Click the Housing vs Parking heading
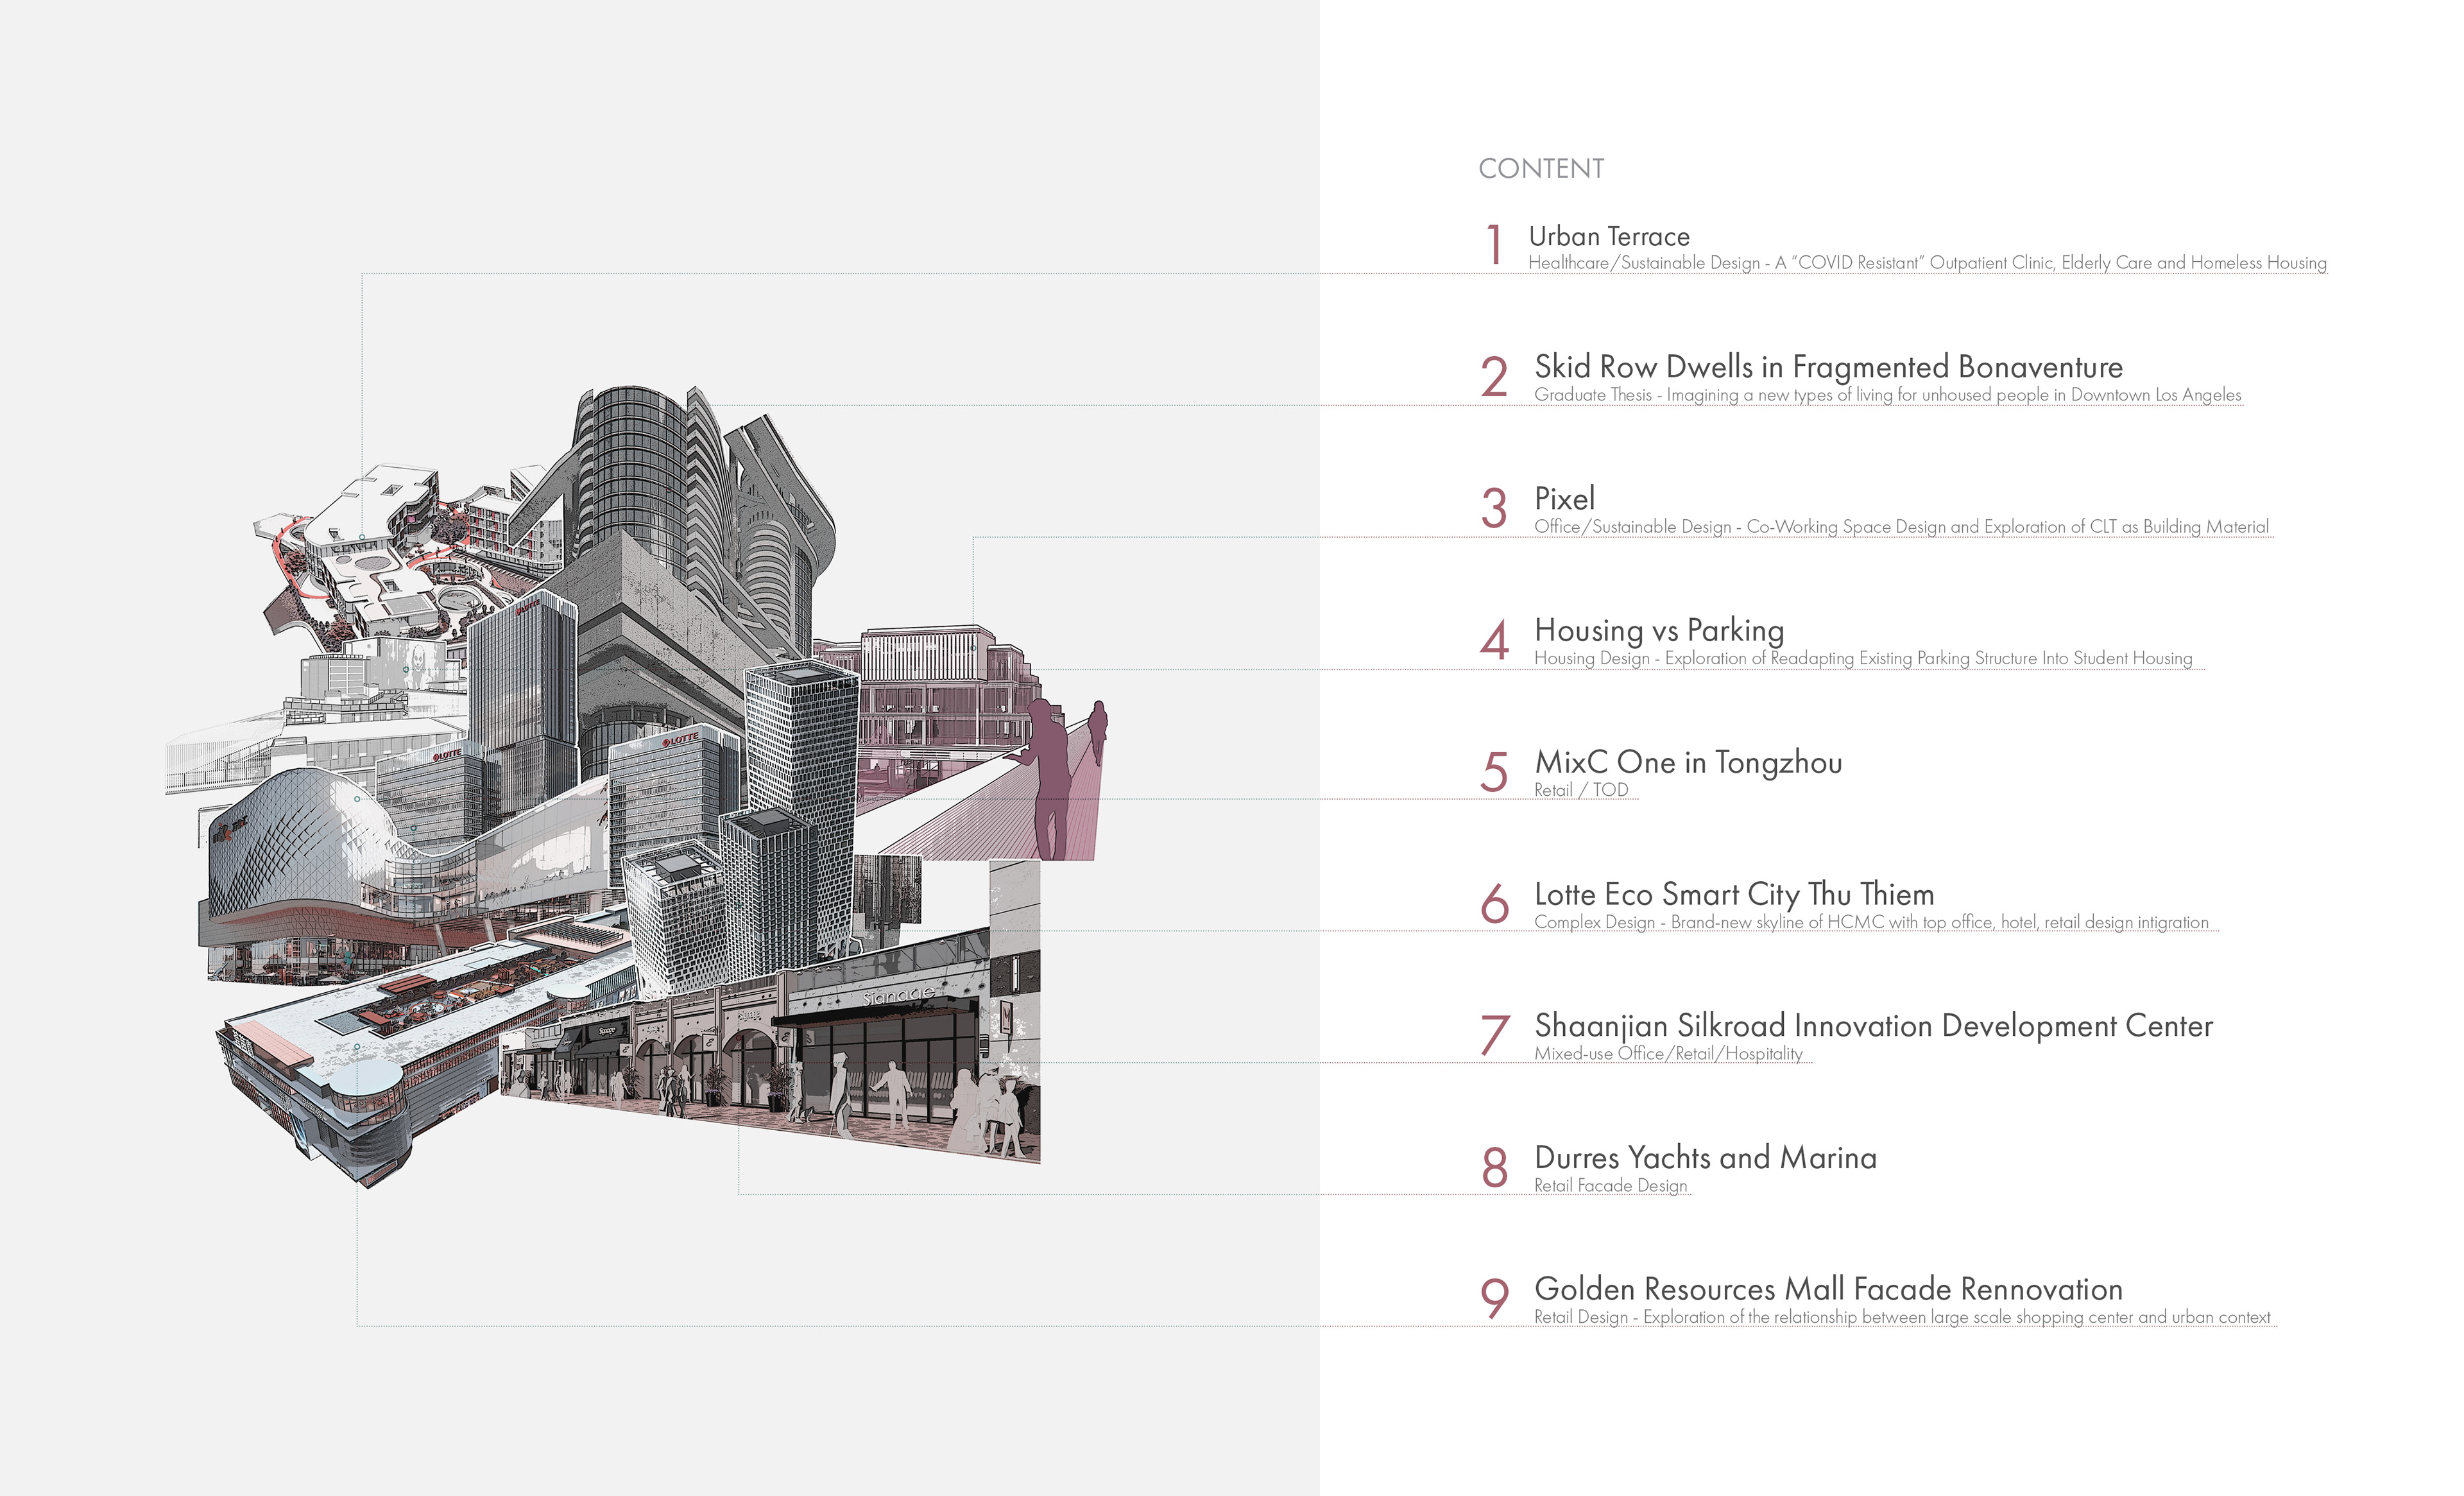This screenshot has width=2464, height=1496. tap(1659, 630)
